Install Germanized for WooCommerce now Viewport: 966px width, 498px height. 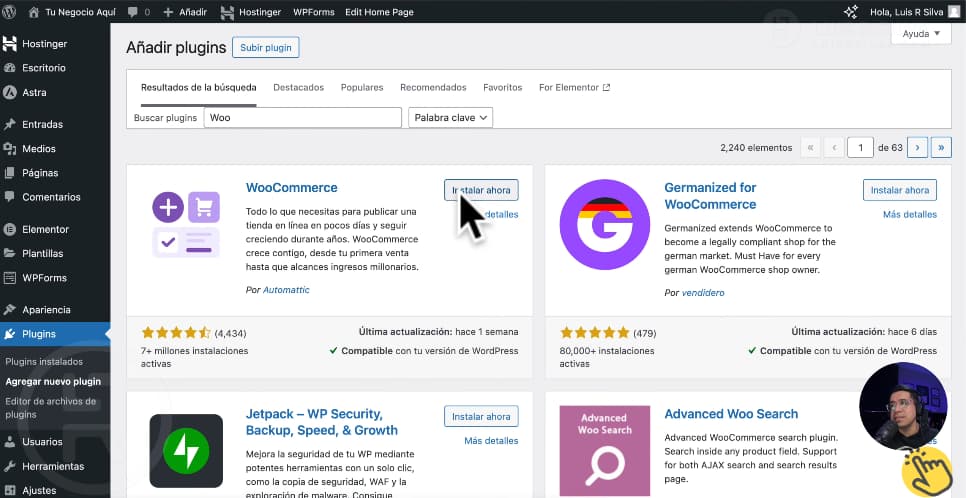(899, 190)
